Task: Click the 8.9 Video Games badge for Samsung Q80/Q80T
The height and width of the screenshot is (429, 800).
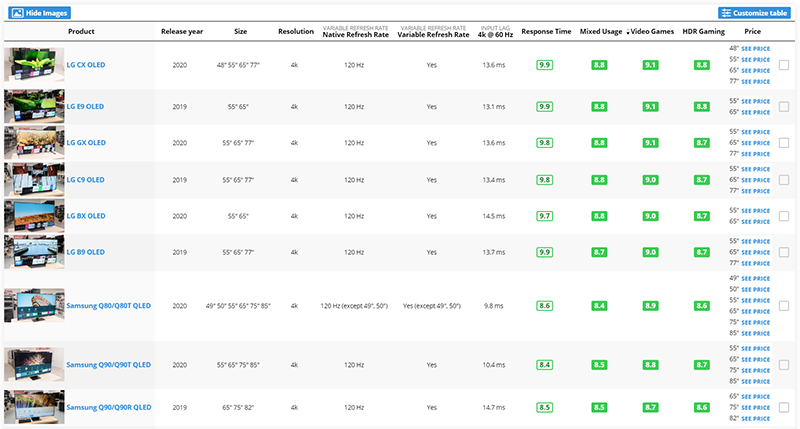Action: 650,306
